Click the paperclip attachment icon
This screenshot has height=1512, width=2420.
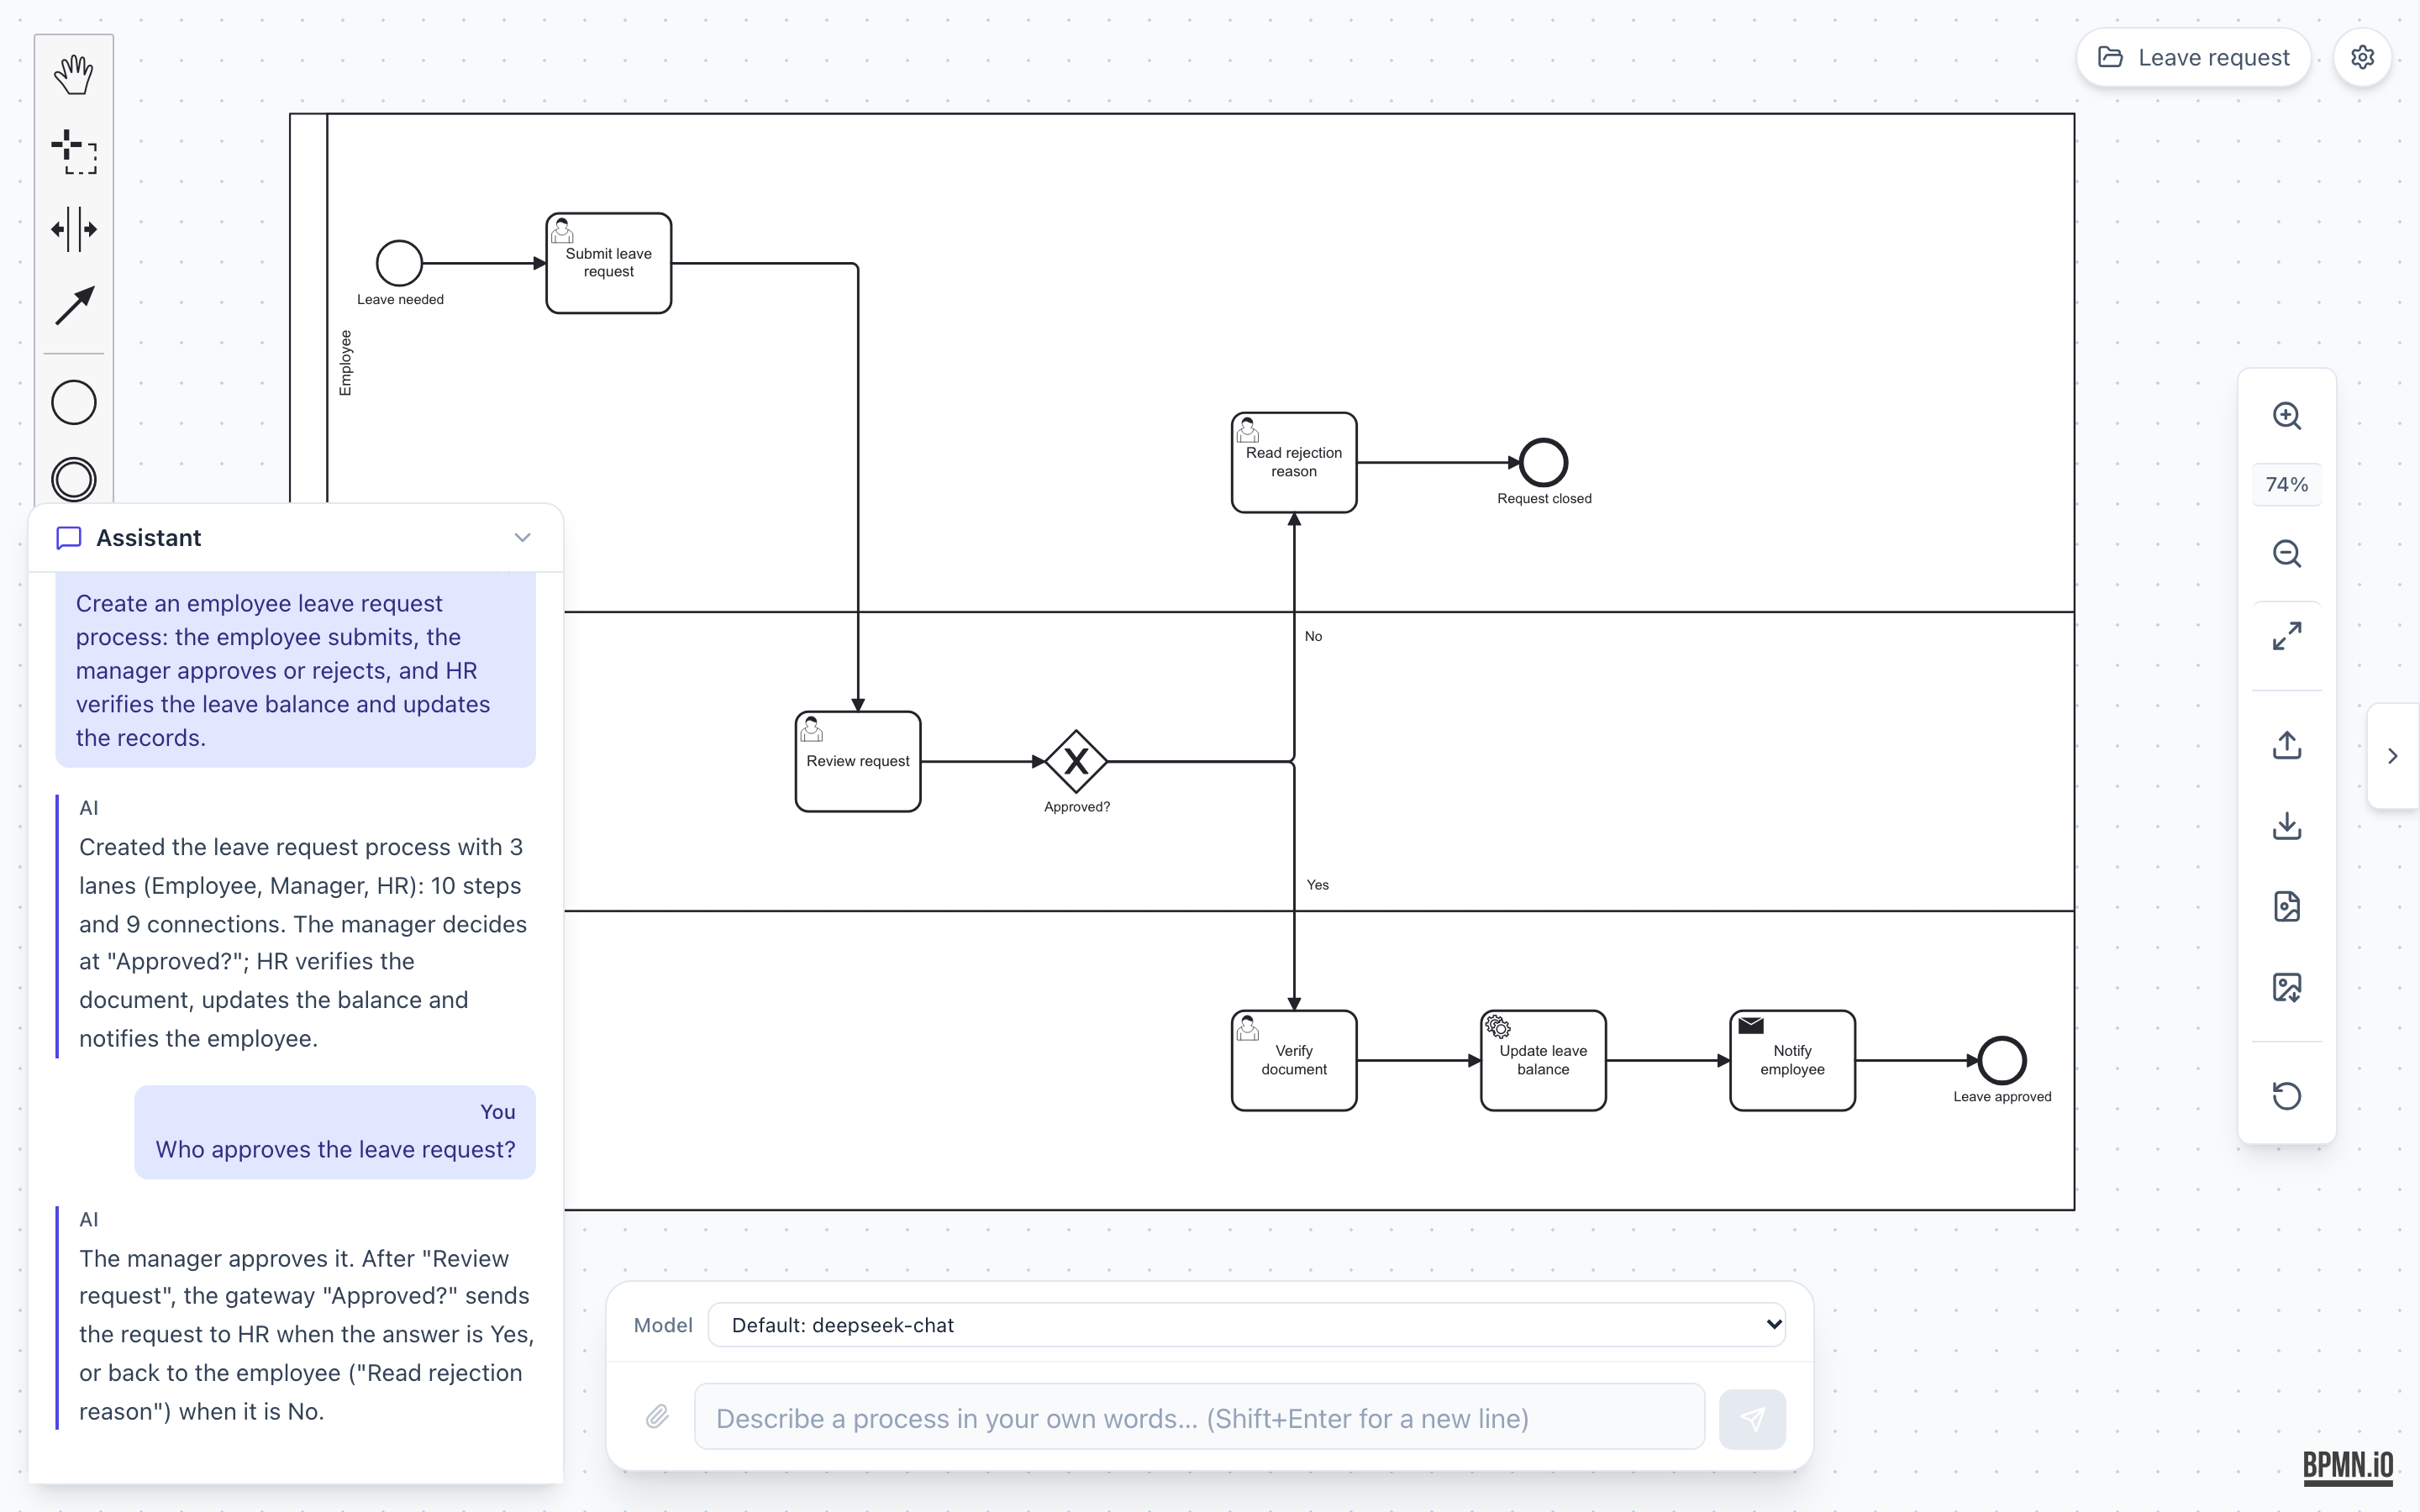(657, 1417)
